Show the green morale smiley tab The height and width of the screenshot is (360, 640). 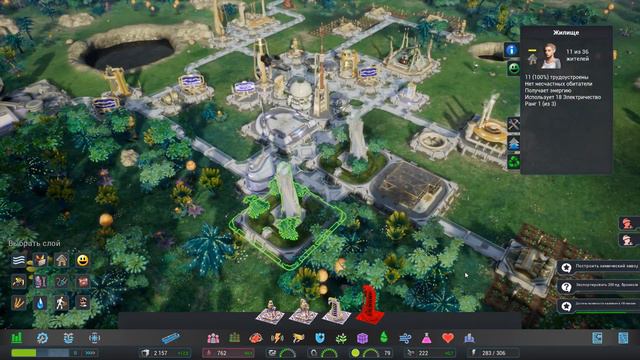click(513, 68)
